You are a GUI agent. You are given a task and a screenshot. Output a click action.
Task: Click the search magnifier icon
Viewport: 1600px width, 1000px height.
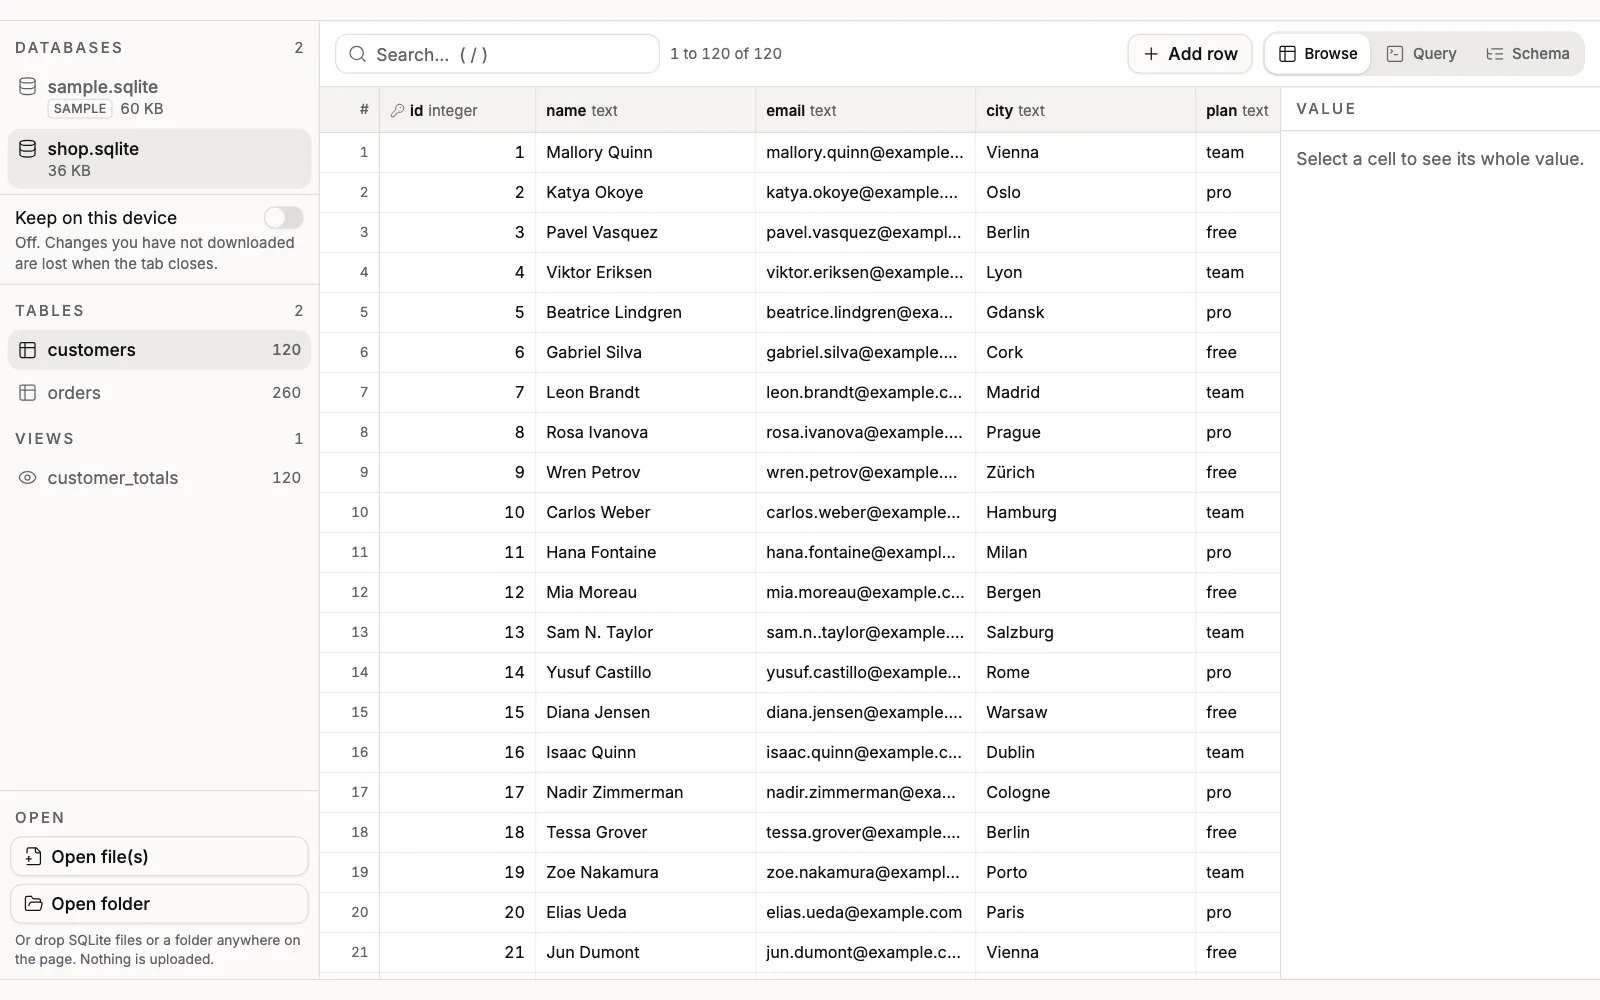[358, 54]
